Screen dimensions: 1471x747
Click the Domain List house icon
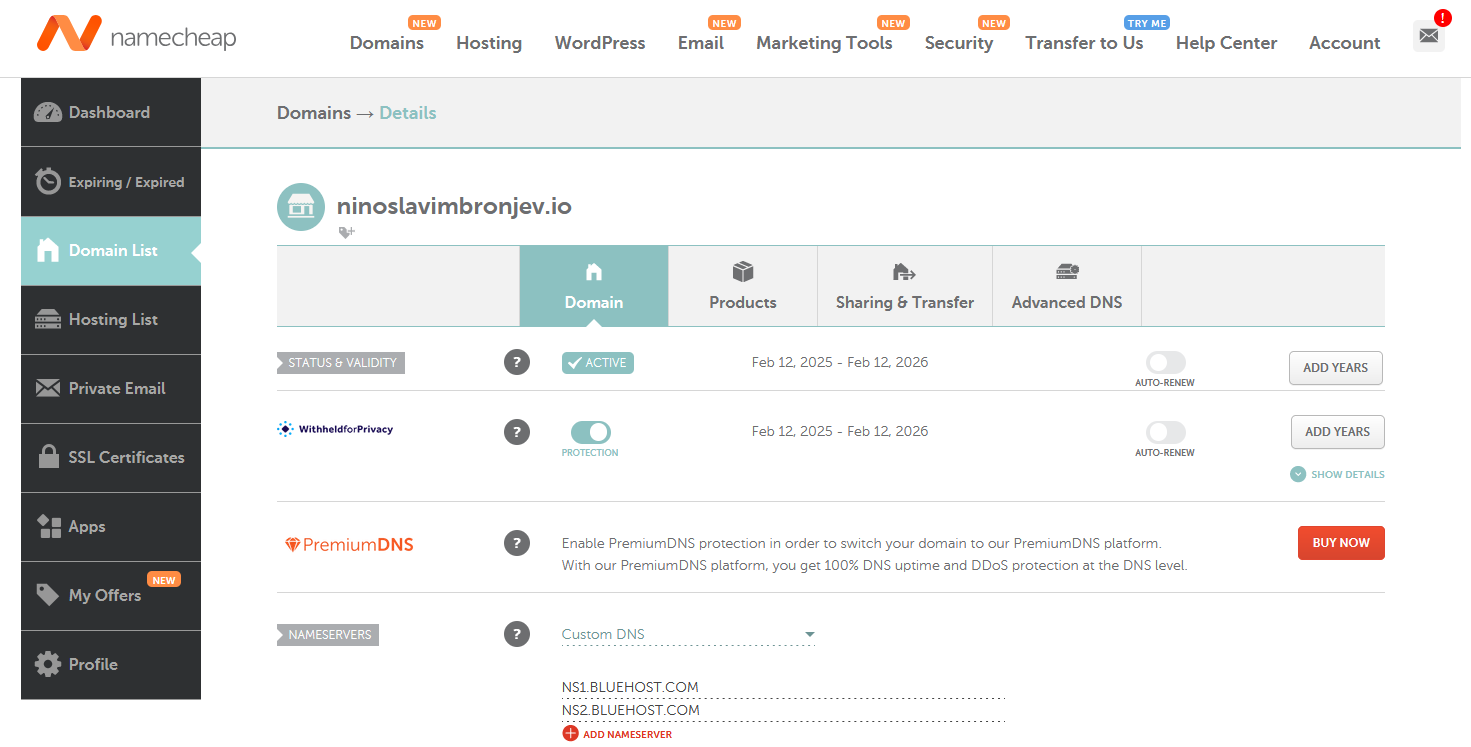[47, 250]
